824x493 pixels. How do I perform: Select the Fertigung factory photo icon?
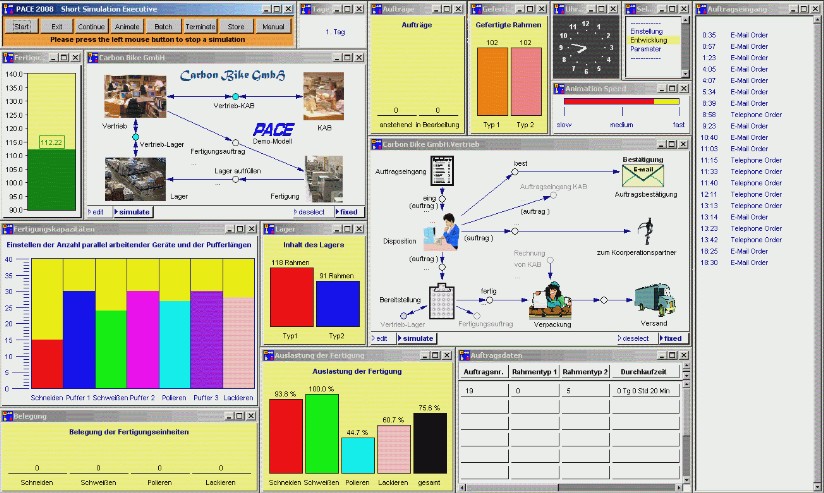[x=324, y=179]
